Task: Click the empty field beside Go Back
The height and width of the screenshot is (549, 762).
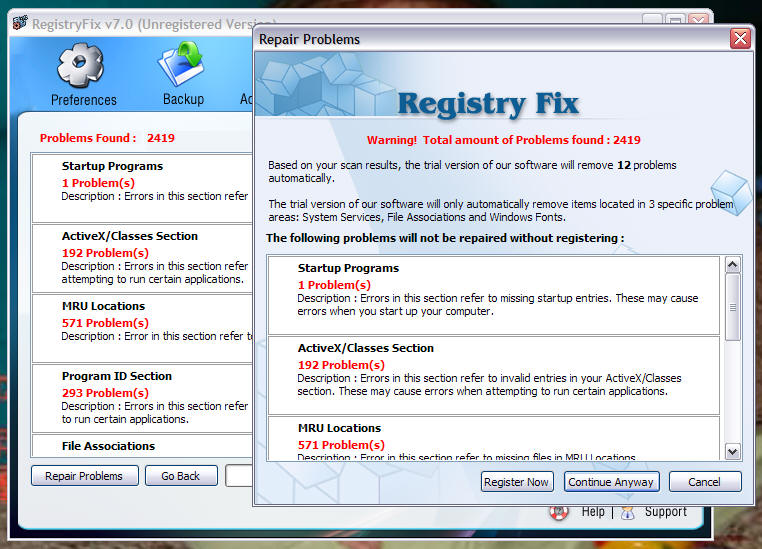Action: [x=239, y=476]
